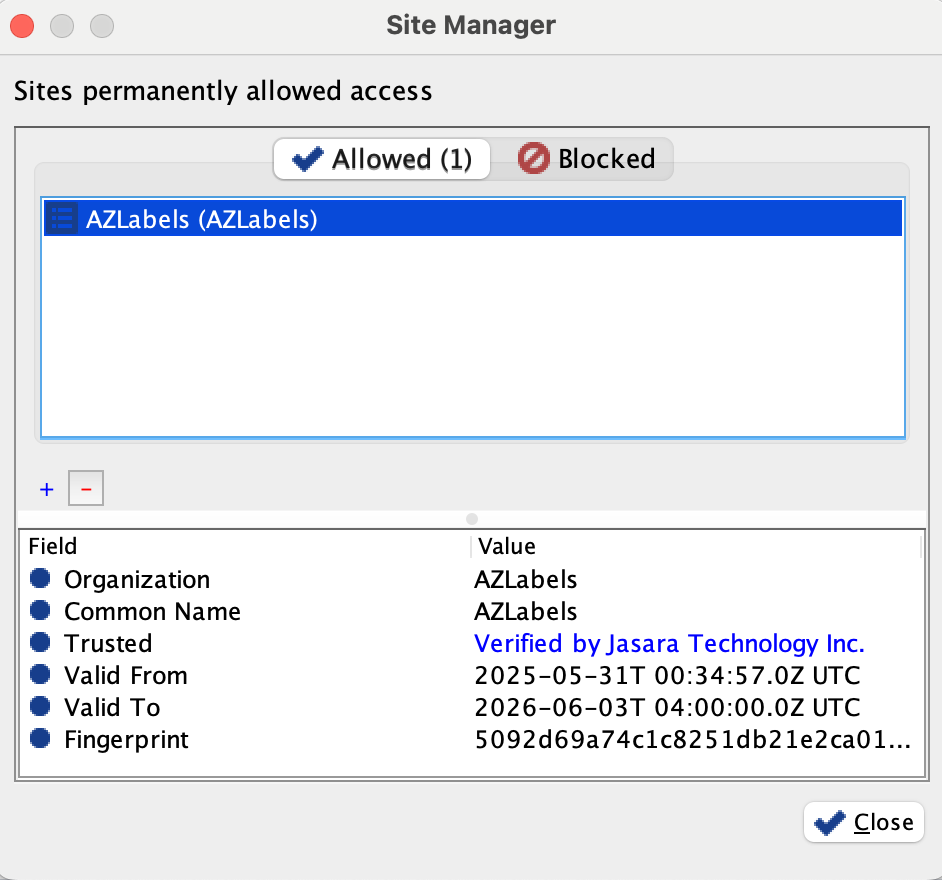Click the red minus remove-site icon
The image size is (942, 880).
click(86, 490)
